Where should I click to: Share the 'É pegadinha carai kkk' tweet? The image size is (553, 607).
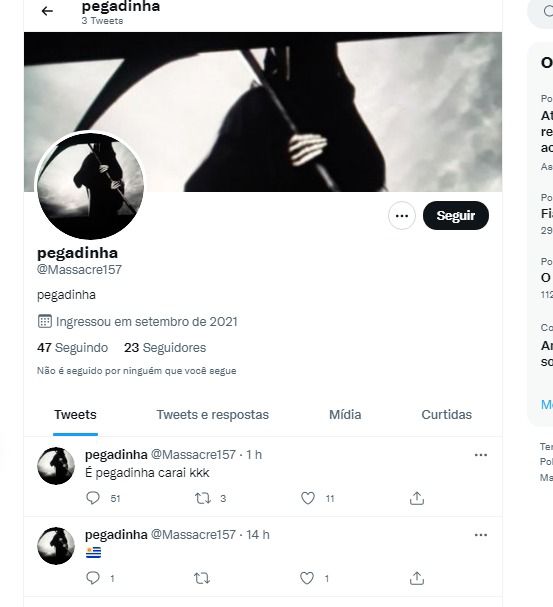(417, 498)
